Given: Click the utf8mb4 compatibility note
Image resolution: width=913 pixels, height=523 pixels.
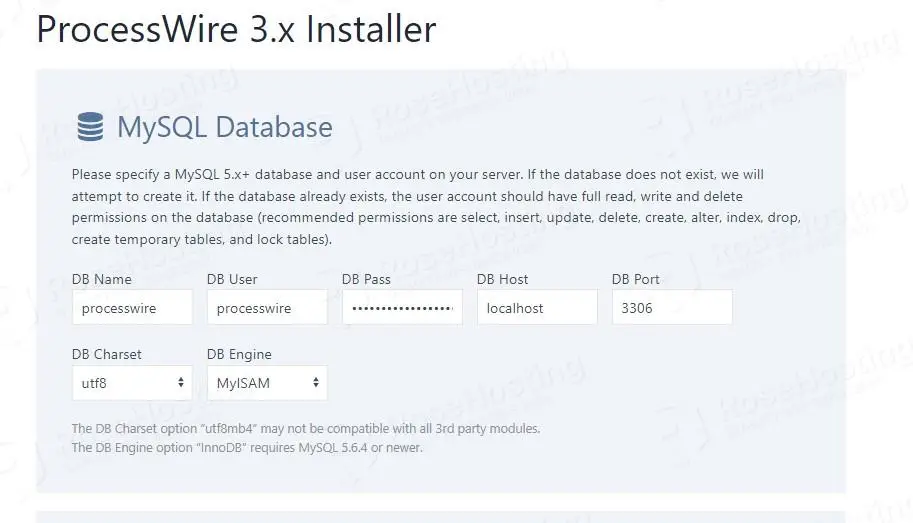Looking at the screenshot, I should 306,428.
